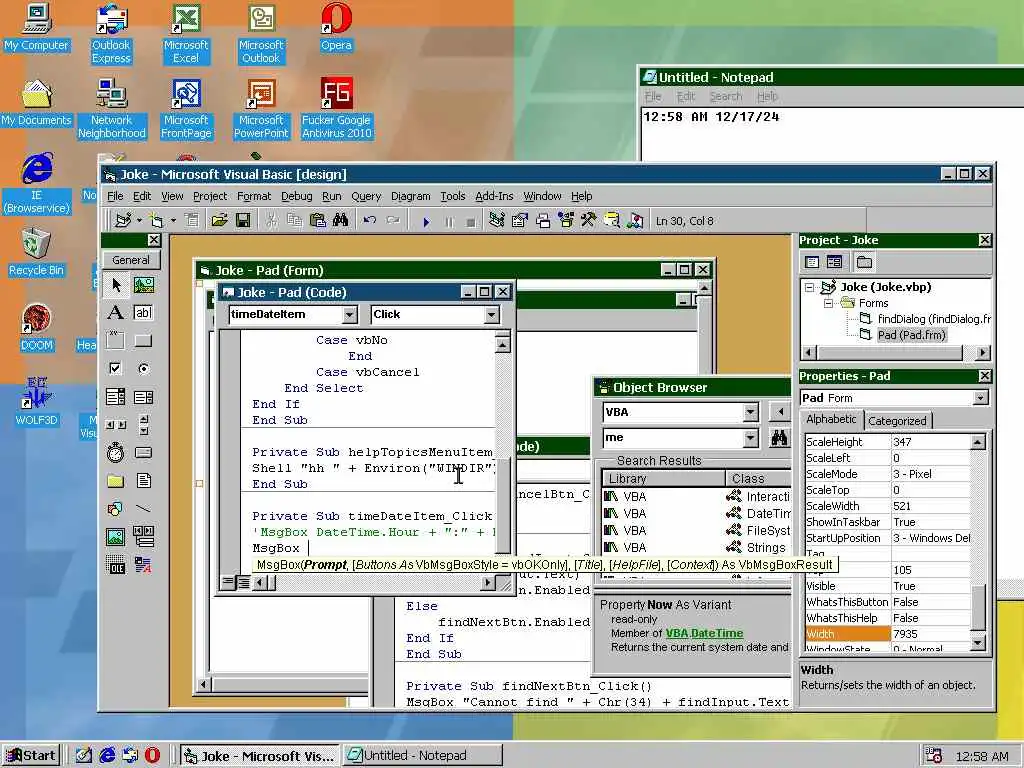The width and height of the screenshot is (1024, 768).
Task: Select Pad (Pad.frm) in project tree
Action: click(x=911, y=335)
